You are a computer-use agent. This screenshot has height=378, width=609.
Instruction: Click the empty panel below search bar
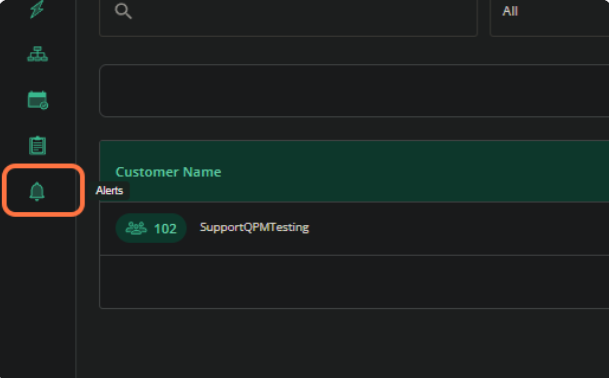point(354,91)
